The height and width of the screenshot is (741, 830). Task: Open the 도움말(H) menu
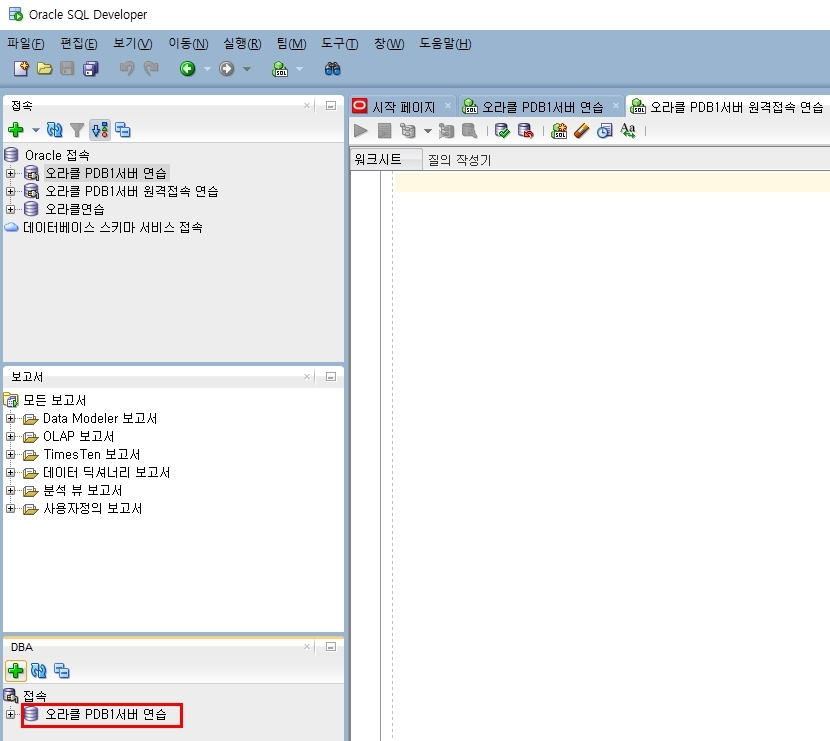(445, 43)
